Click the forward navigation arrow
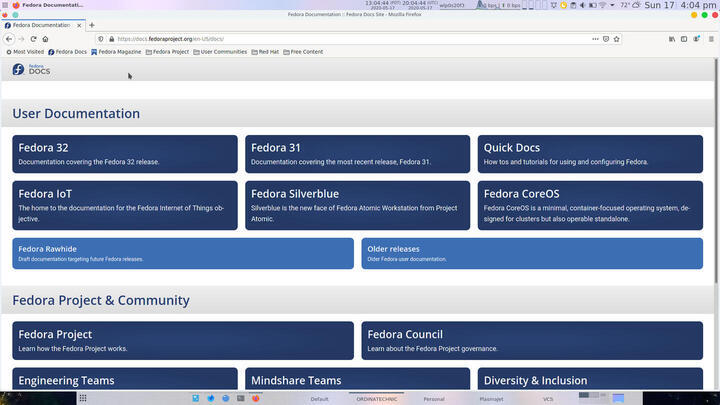Screen dimensions: 720x405 click(x=21, y=39)
